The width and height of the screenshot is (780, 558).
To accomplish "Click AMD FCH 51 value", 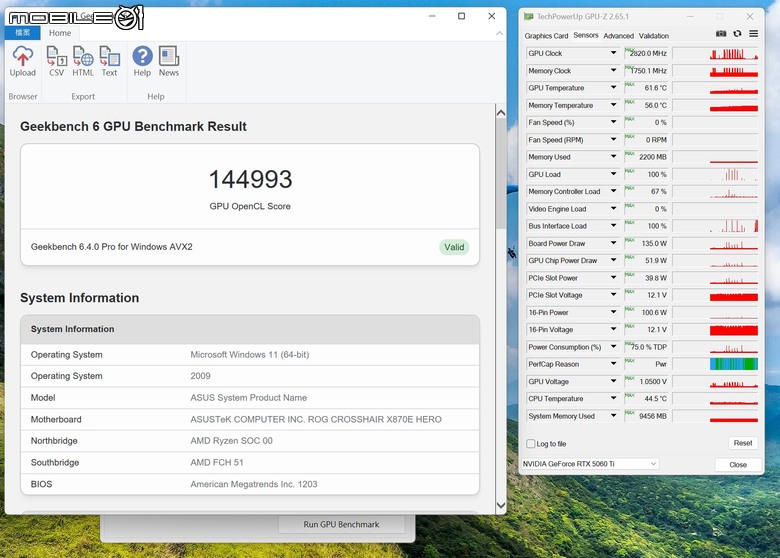I will pyautogui.click(x=217, y=463).
